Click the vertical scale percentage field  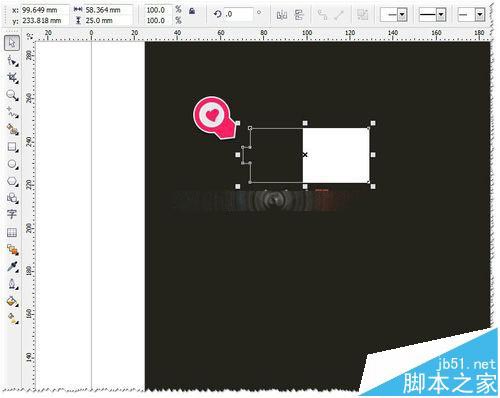click(x=158, y=20)
